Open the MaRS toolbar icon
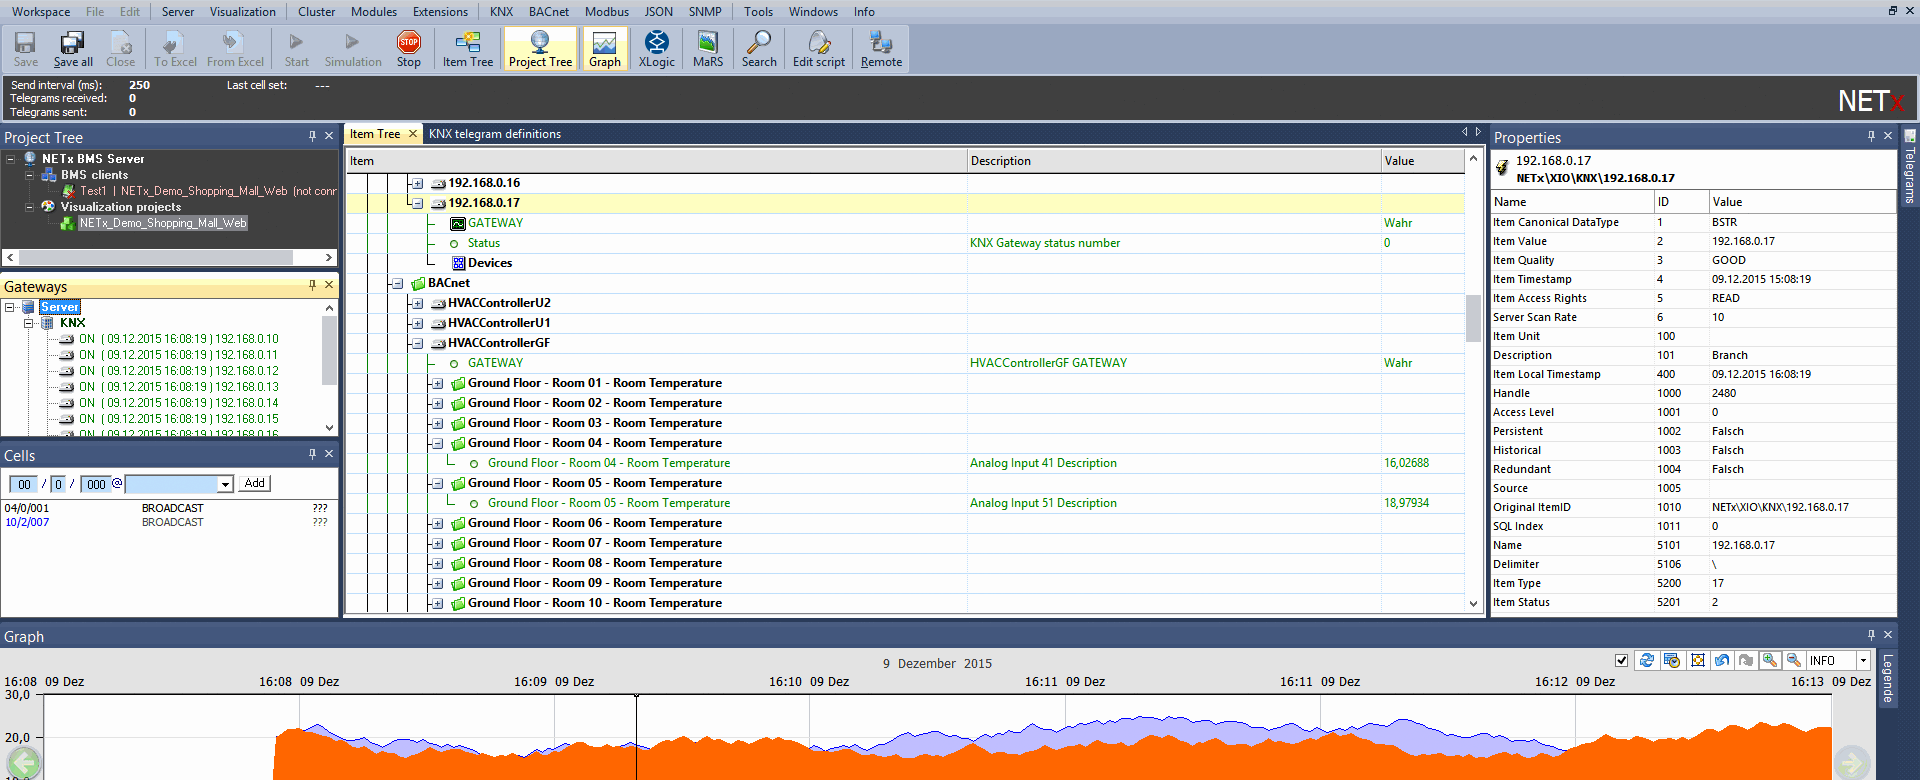 coord(708,48)
